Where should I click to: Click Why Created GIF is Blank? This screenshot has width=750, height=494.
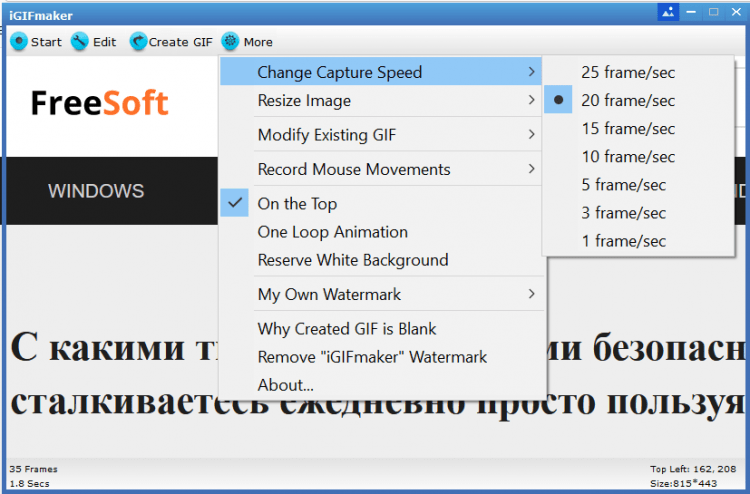346,329
